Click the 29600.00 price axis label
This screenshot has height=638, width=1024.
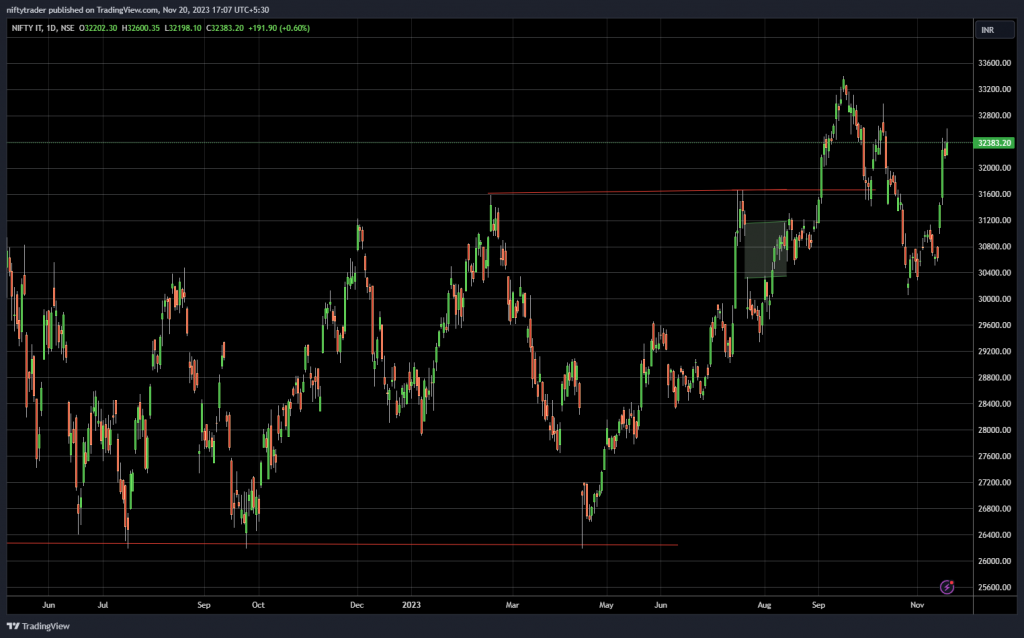tap(994, 325)
